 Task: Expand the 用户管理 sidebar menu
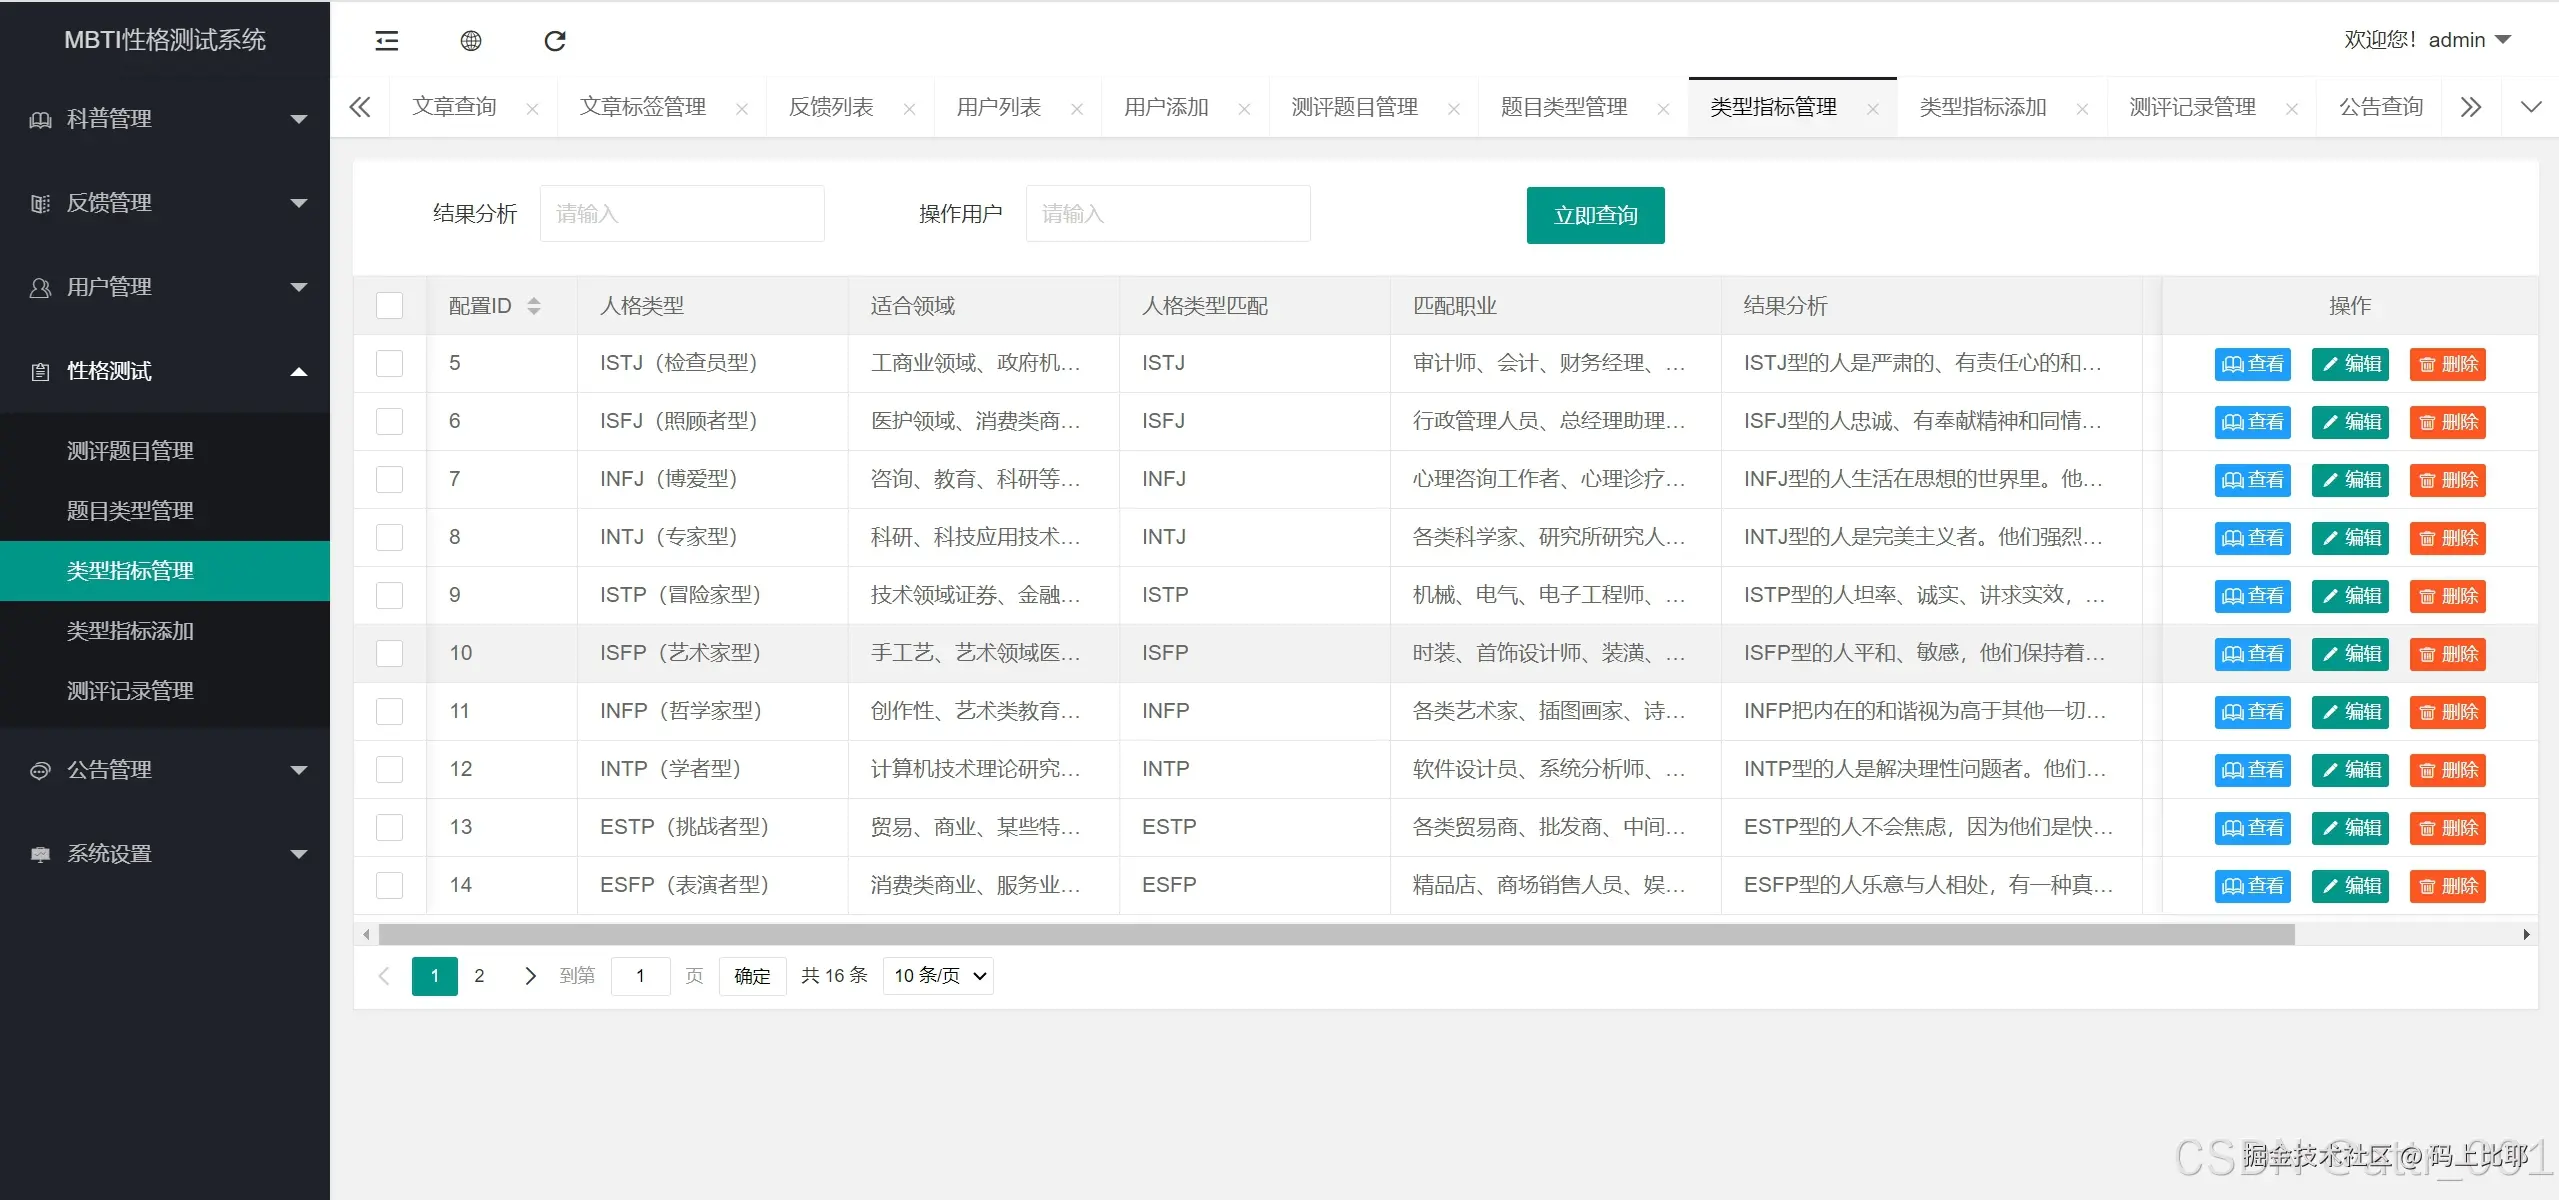(x=165, y=287)
